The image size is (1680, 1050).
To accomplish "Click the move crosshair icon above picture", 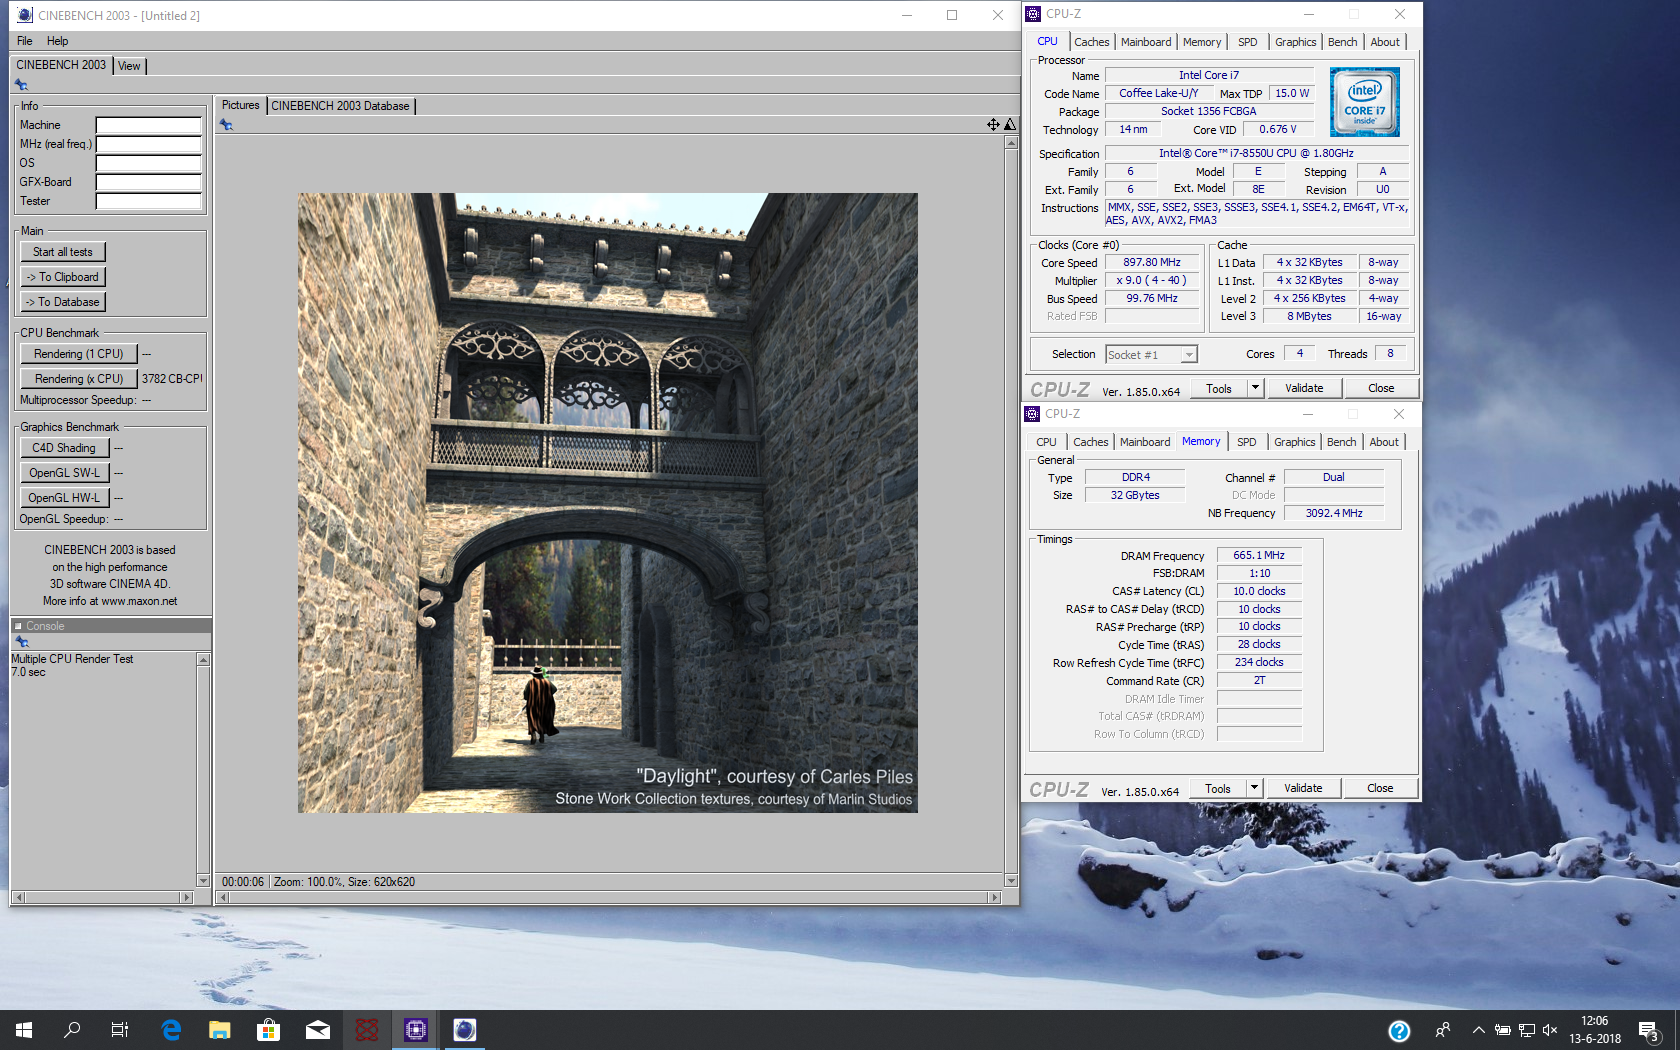I will [993, 124].
